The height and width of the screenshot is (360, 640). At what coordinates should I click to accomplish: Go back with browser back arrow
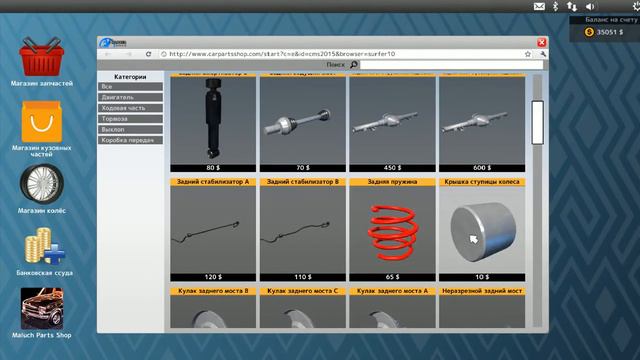tap(108, 54)
